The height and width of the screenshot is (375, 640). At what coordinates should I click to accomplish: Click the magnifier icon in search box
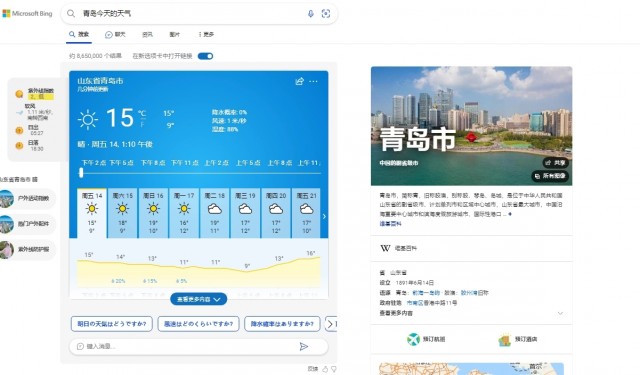(x=71, y=13)
